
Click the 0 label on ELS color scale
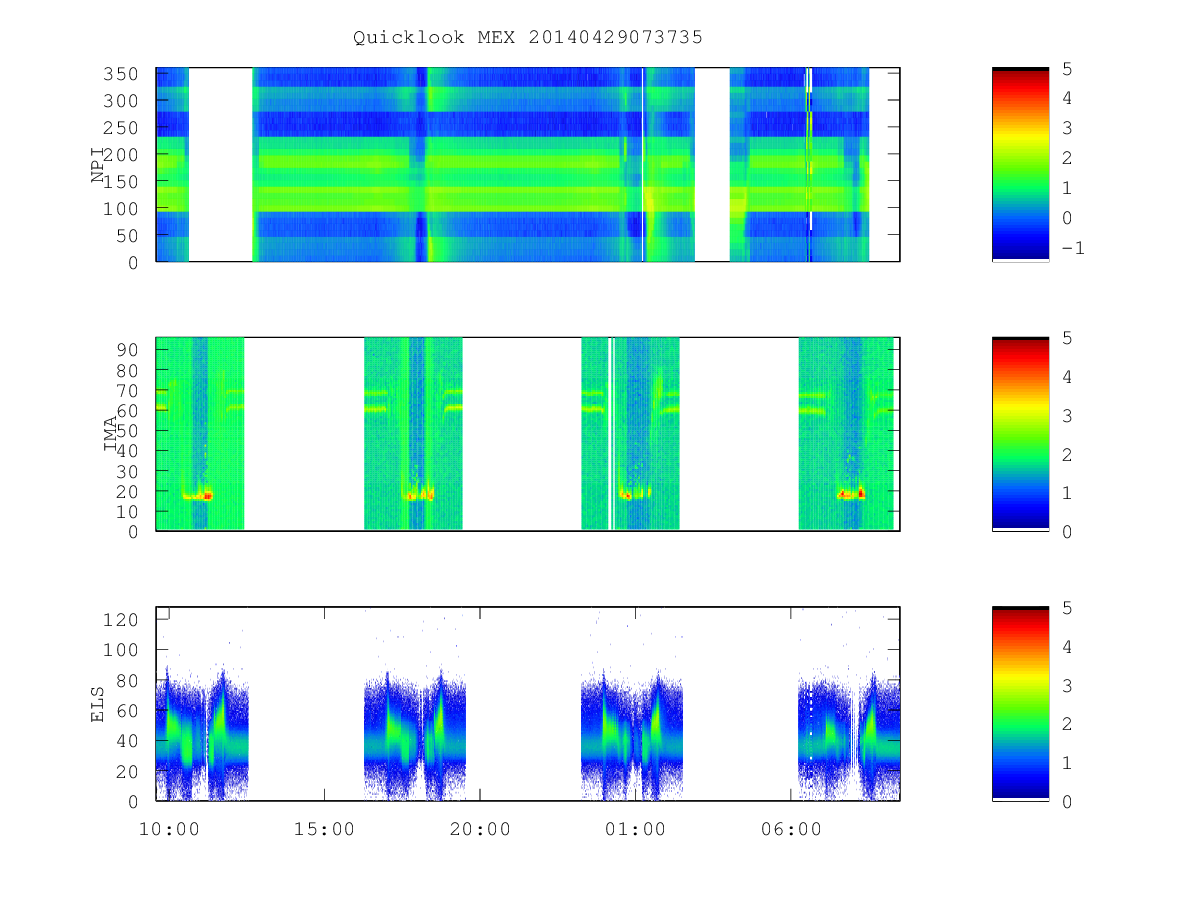[x=1066, y=802]
